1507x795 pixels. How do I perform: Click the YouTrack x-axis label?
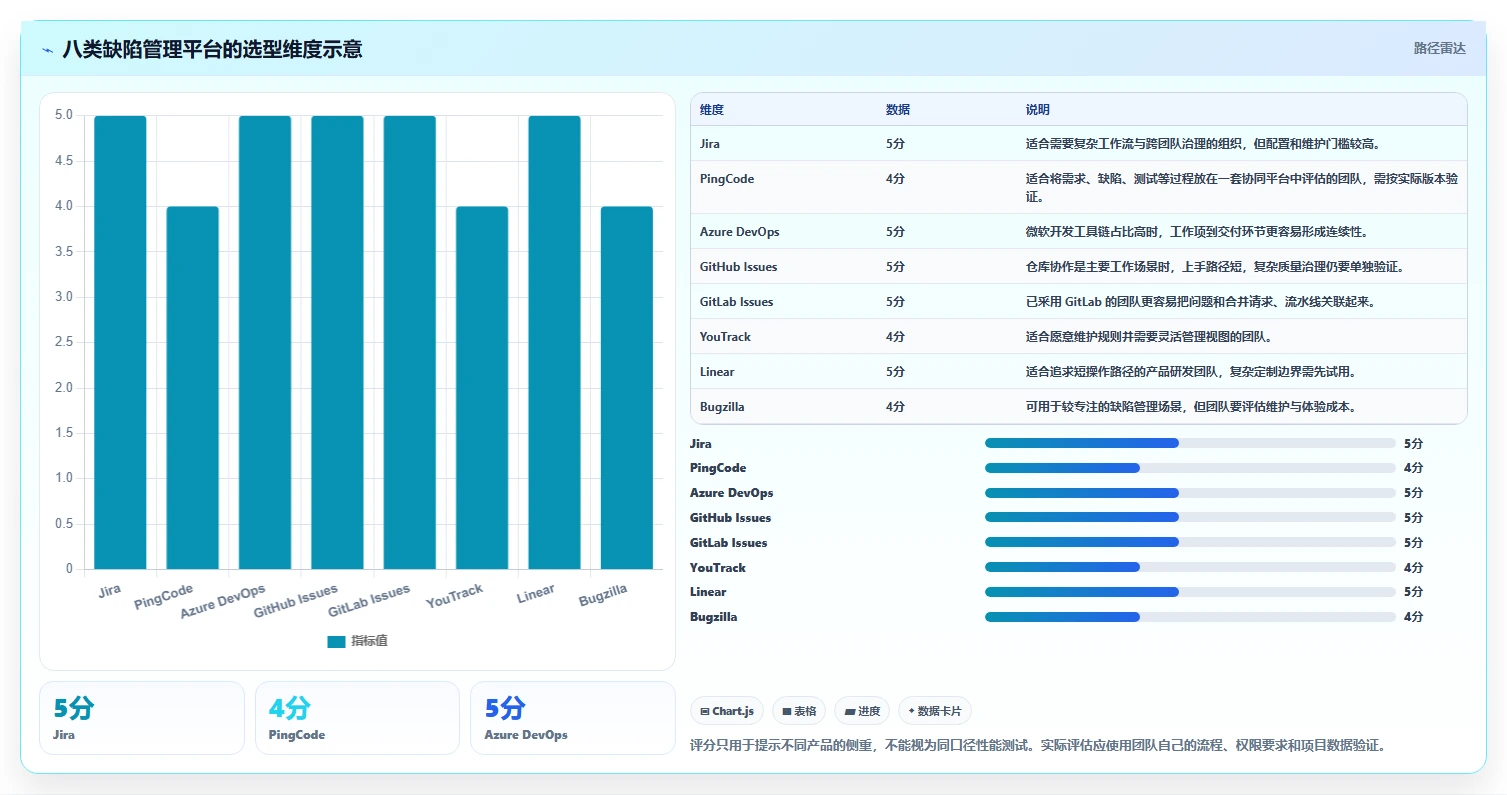click(455, 596)
